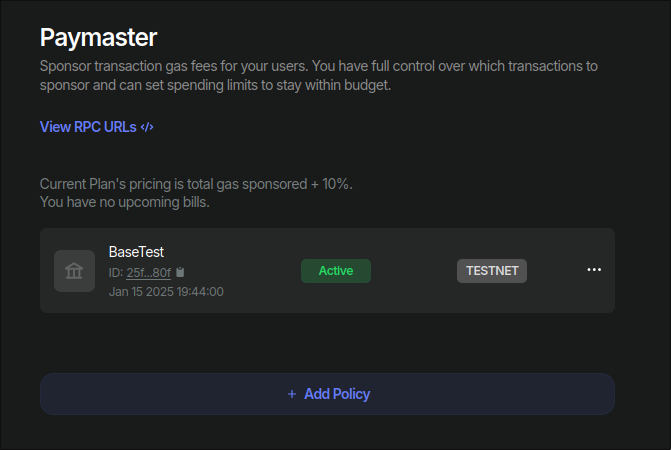671x450 pixels.
Task: Click the code brackets icon beside RPC URLs
Action: (147, 127)
